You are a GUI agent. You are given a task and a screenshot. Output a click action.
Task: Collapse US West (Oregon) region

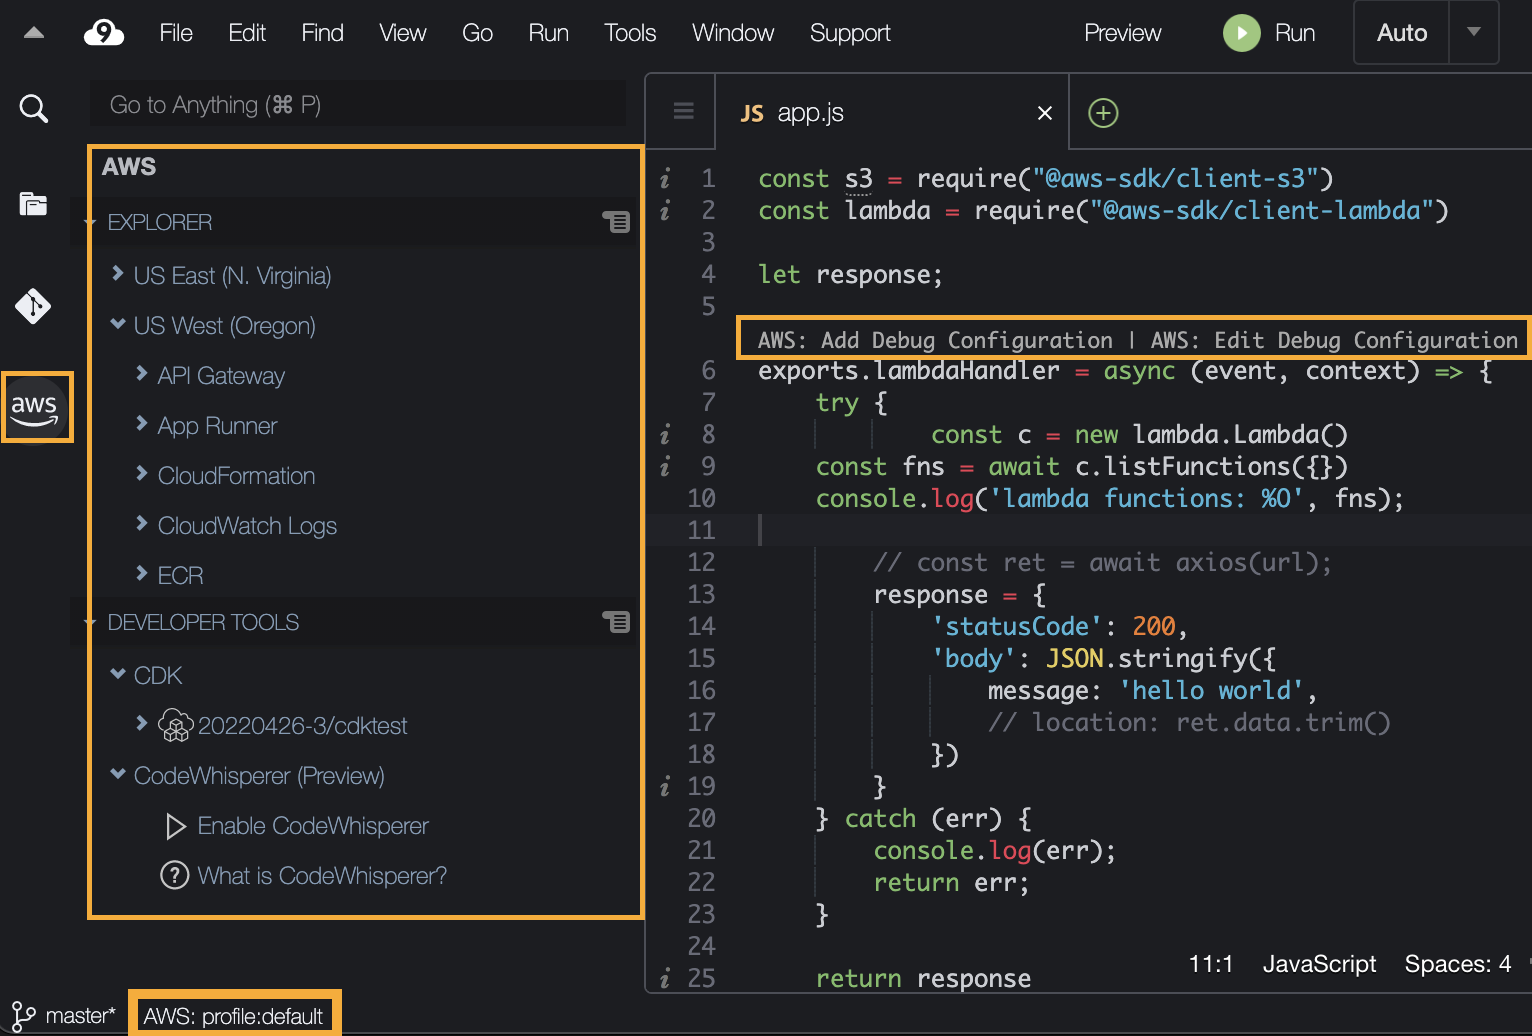pos(118,324)
